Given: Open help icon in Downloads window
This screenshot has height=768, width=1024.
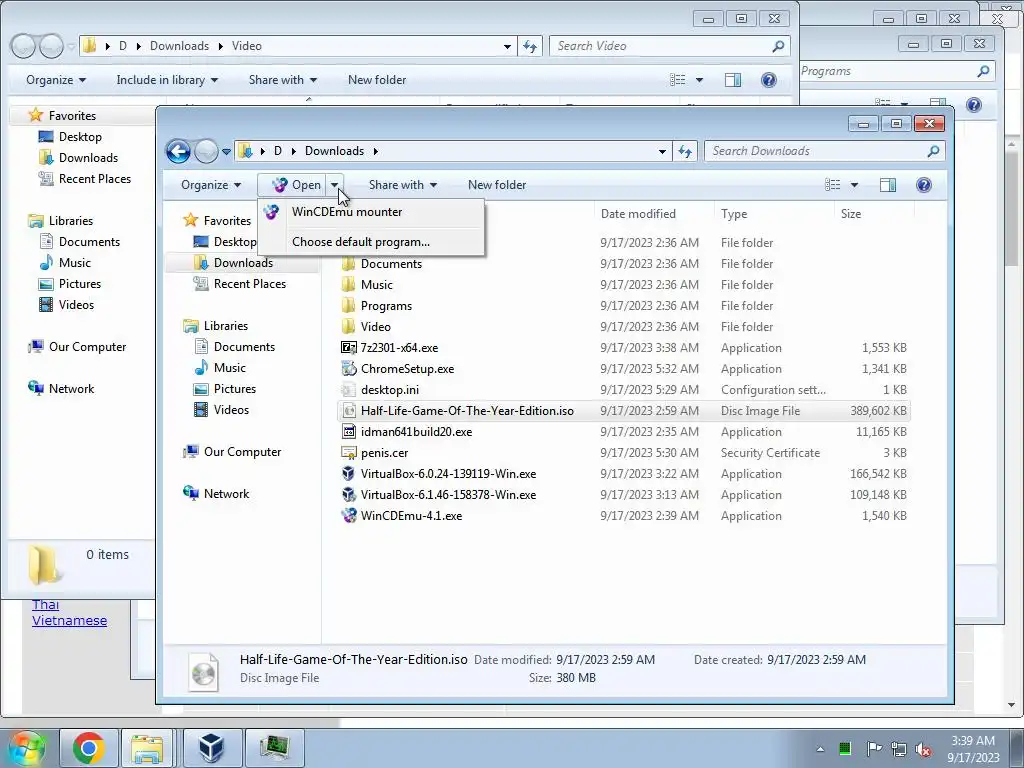Looking at the screenshot, I should [923, 185].
